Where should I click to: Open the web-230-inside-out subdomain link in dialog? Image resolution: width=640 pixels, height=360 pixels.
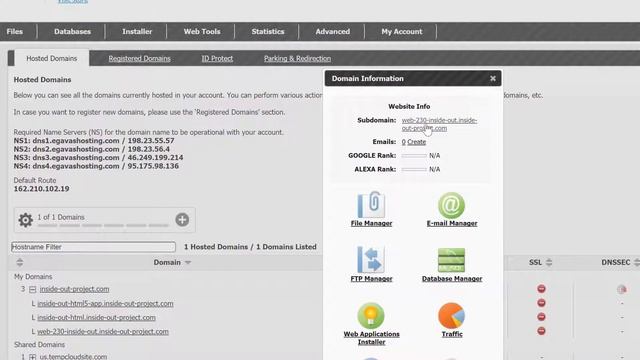(x=439, y=124)
